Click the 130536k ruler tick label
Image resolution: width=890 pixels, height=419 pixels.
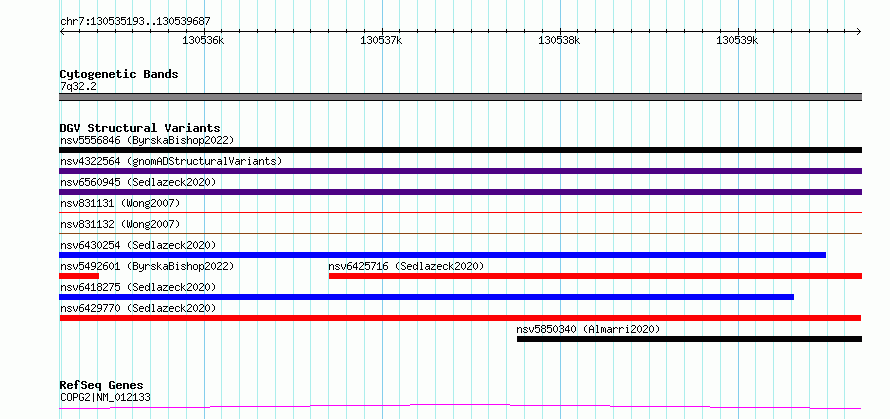click(204, 41)
